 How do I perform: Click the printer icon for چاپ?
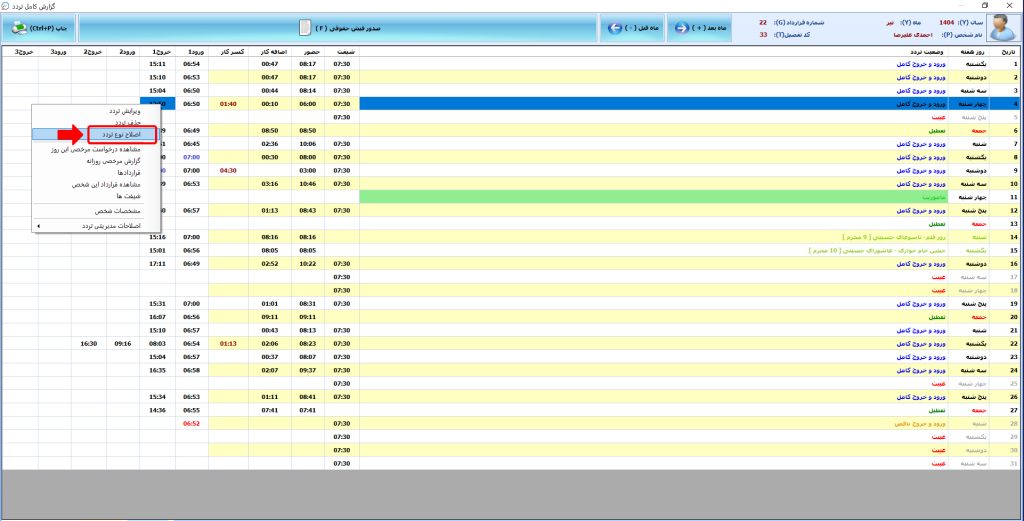coord(18,28)
